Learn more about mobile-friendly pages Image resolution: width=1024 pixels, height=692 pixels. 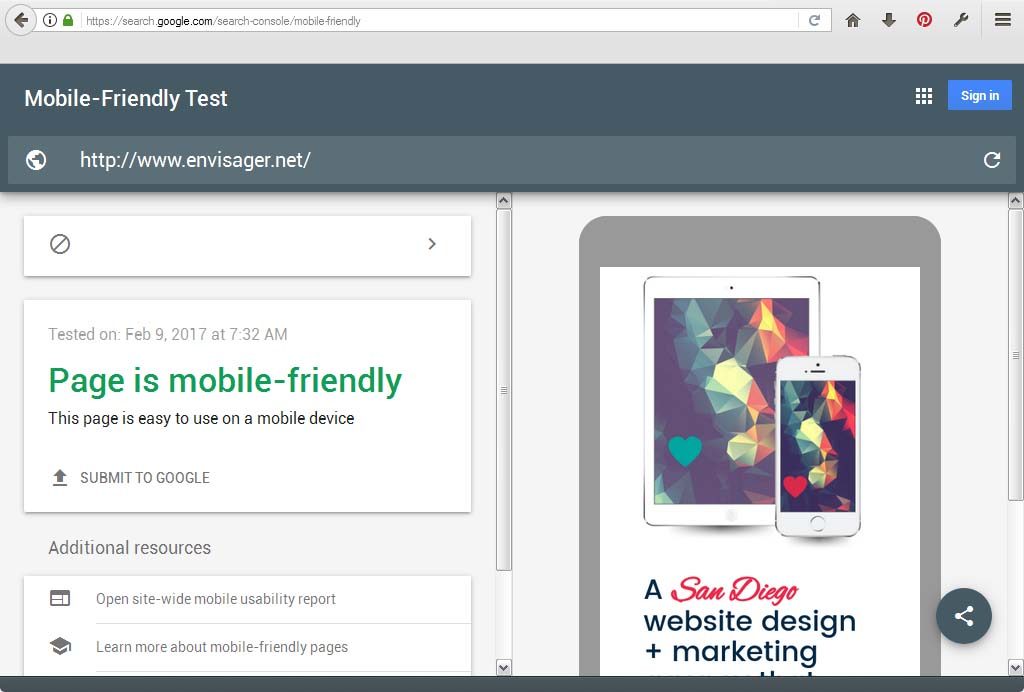pos(222,647)
